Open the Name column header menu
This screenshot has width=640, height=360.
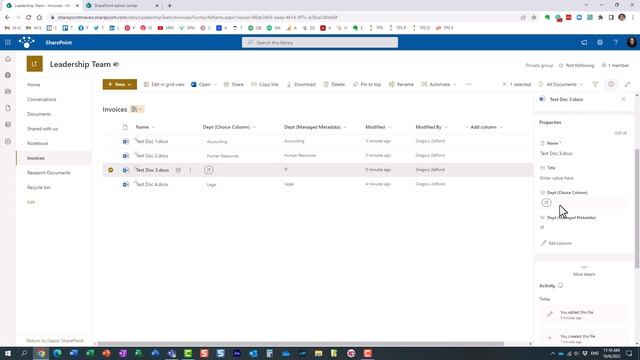tap(145, 127)
